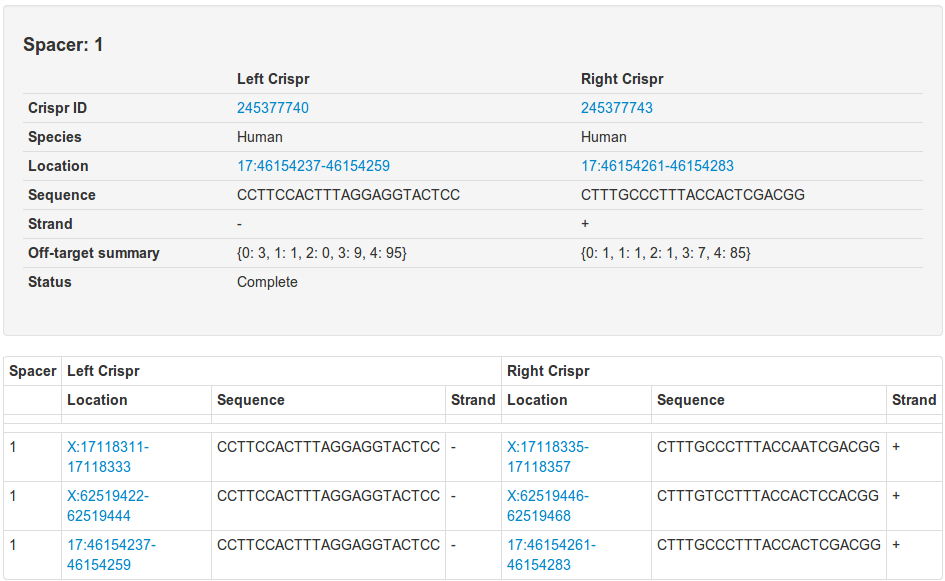945x581 pixels.
Task: Click the "Off-target summary" row label
Action: click(94, 253)
